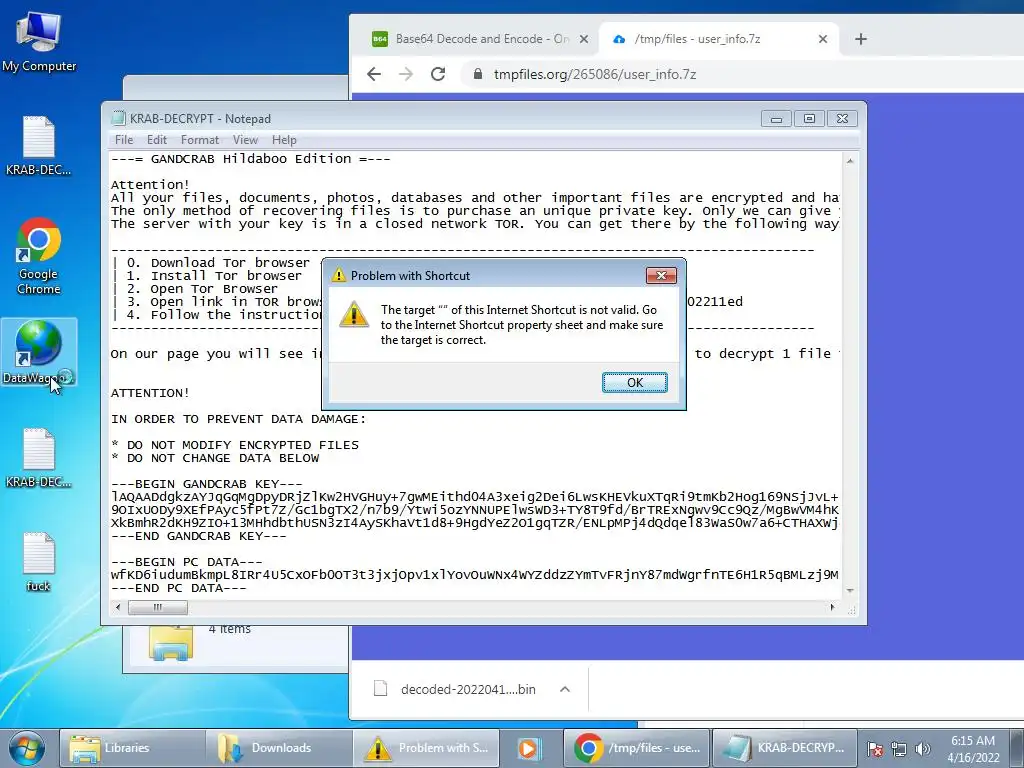Open Notepad Format menu
The height and width of the screenshot is (768, 1024).
(x=200, y=140)
